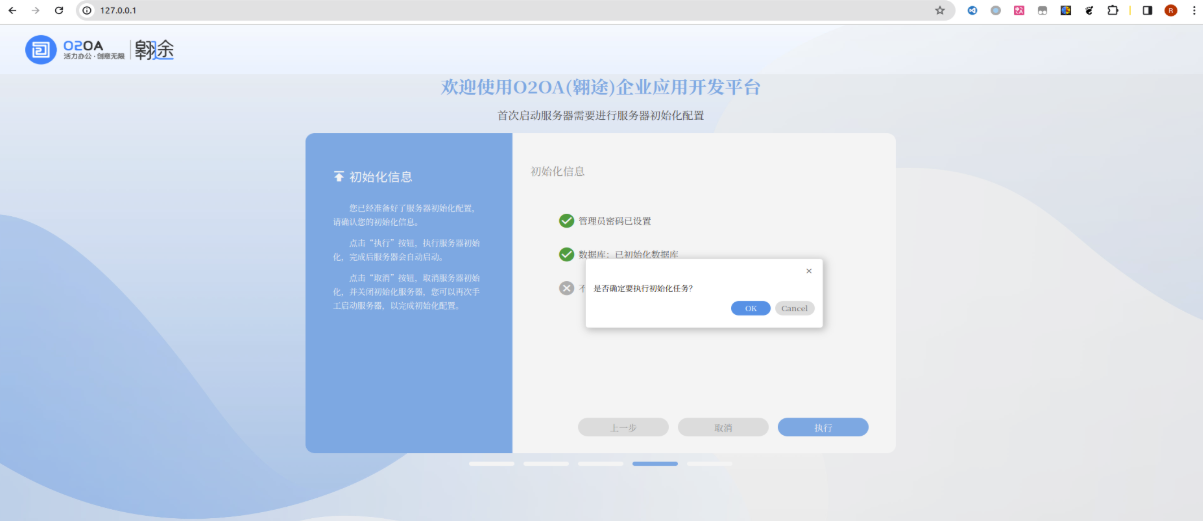Click the 上一步 (Previous step) button

[623, 427]
